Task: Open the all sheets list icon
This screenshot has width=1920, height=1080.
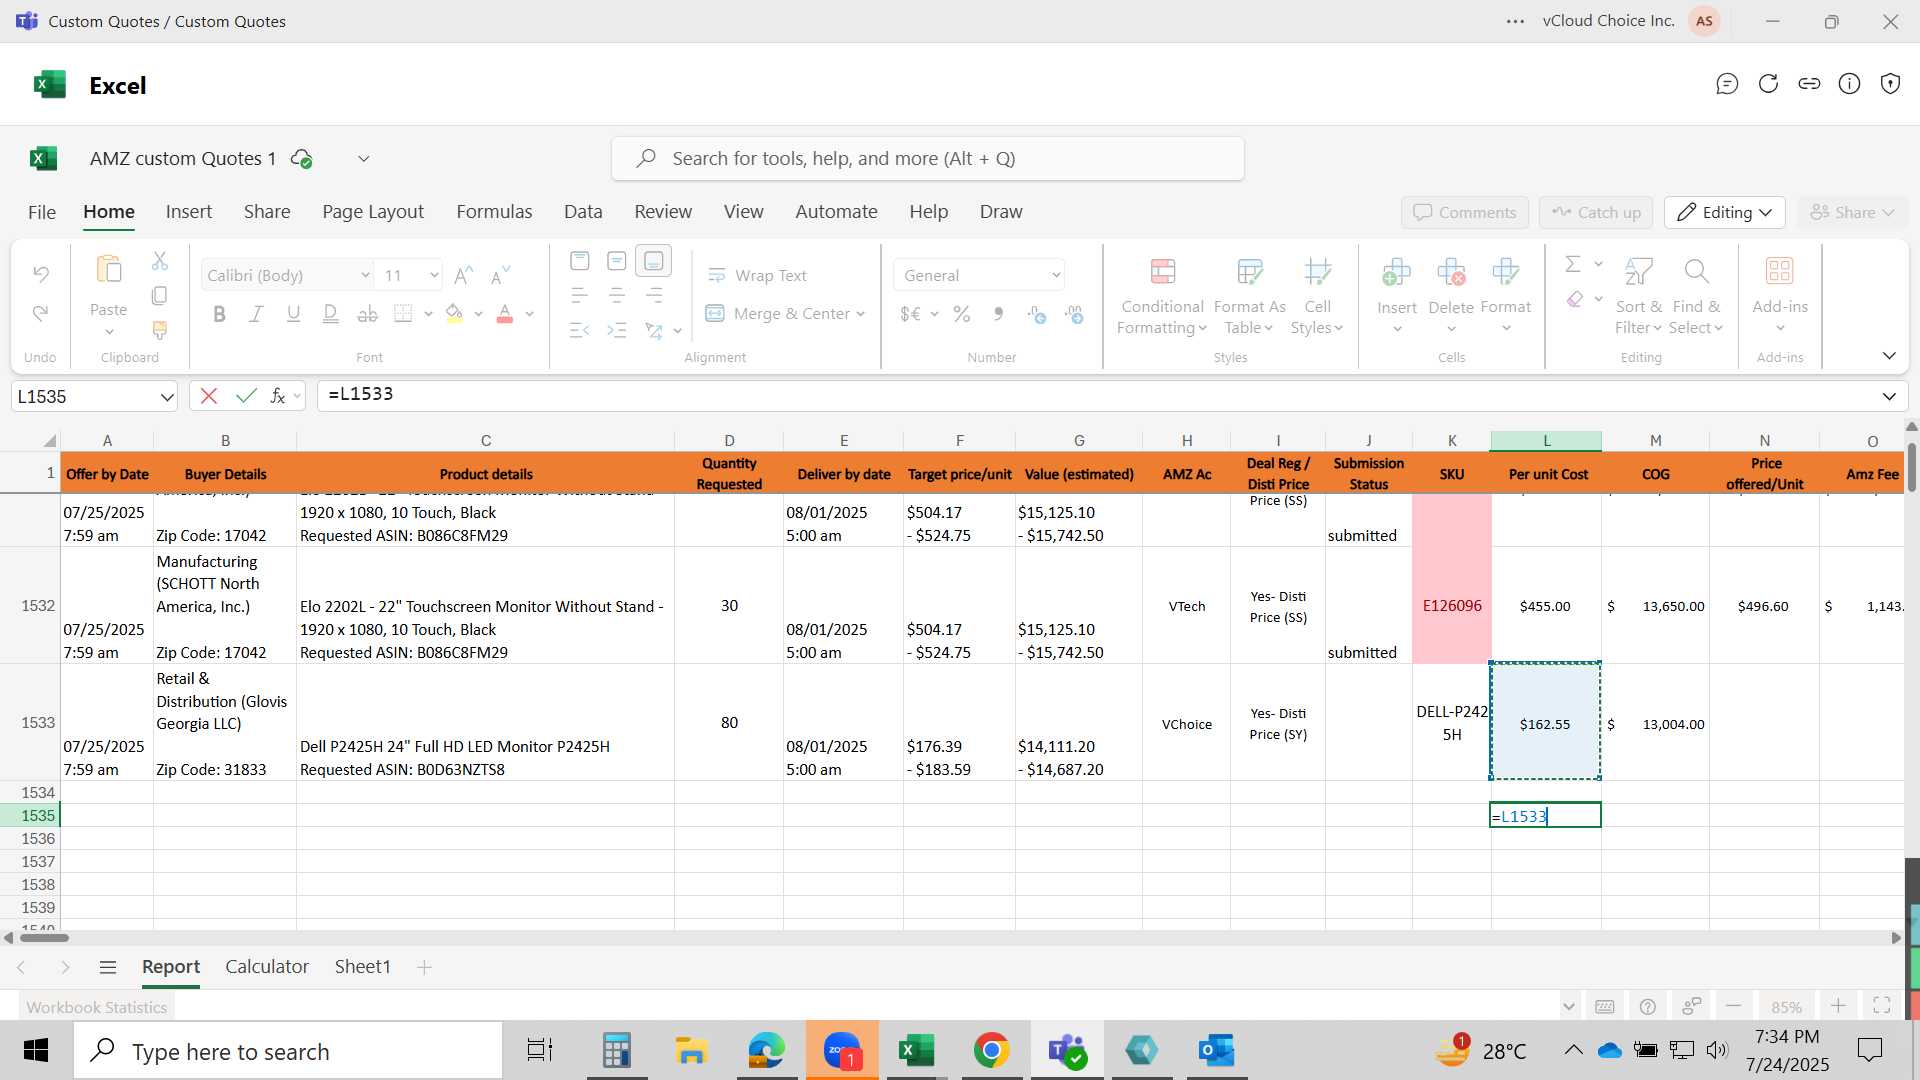Action: point(108,967)
